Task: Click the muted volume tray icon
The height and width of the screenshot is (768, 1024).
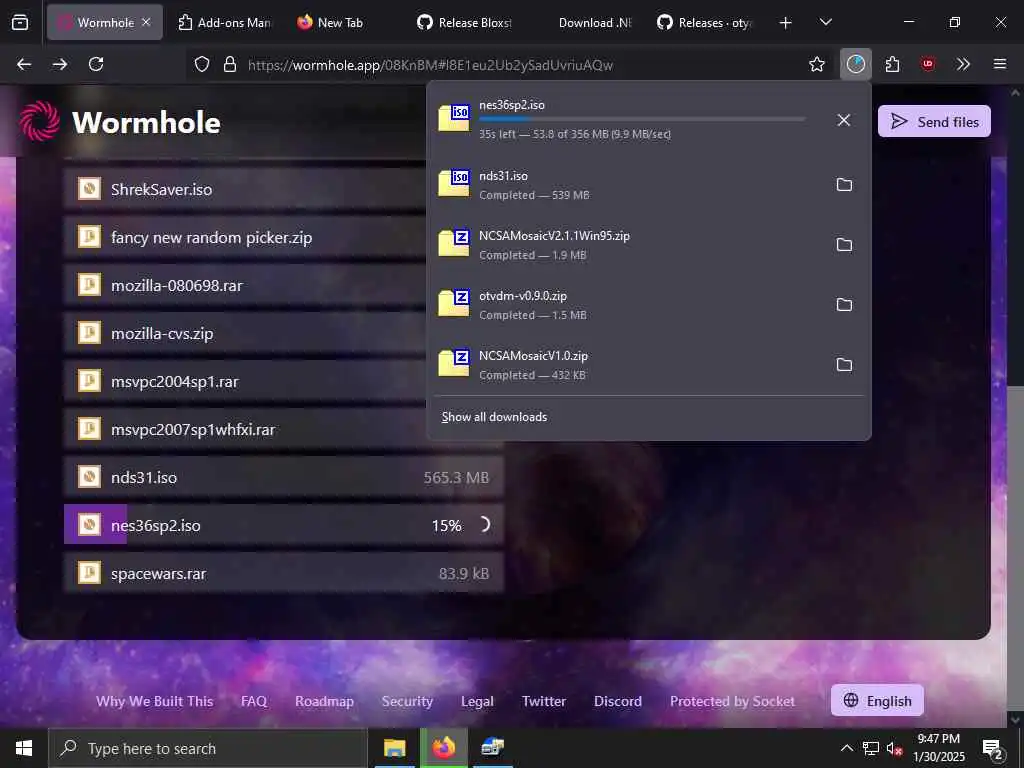Action: (x=894, y=748)
